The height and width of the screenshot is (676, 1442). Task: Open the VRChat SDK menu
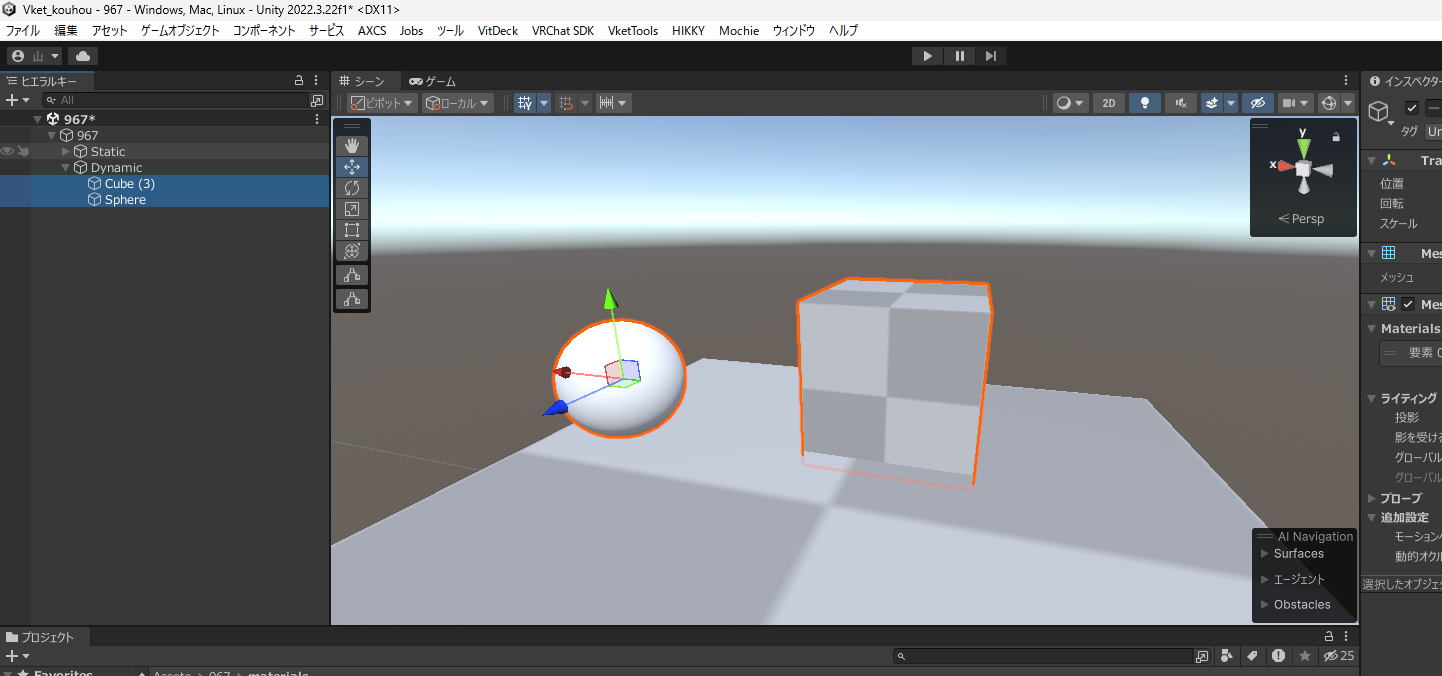tap(564, 30)
